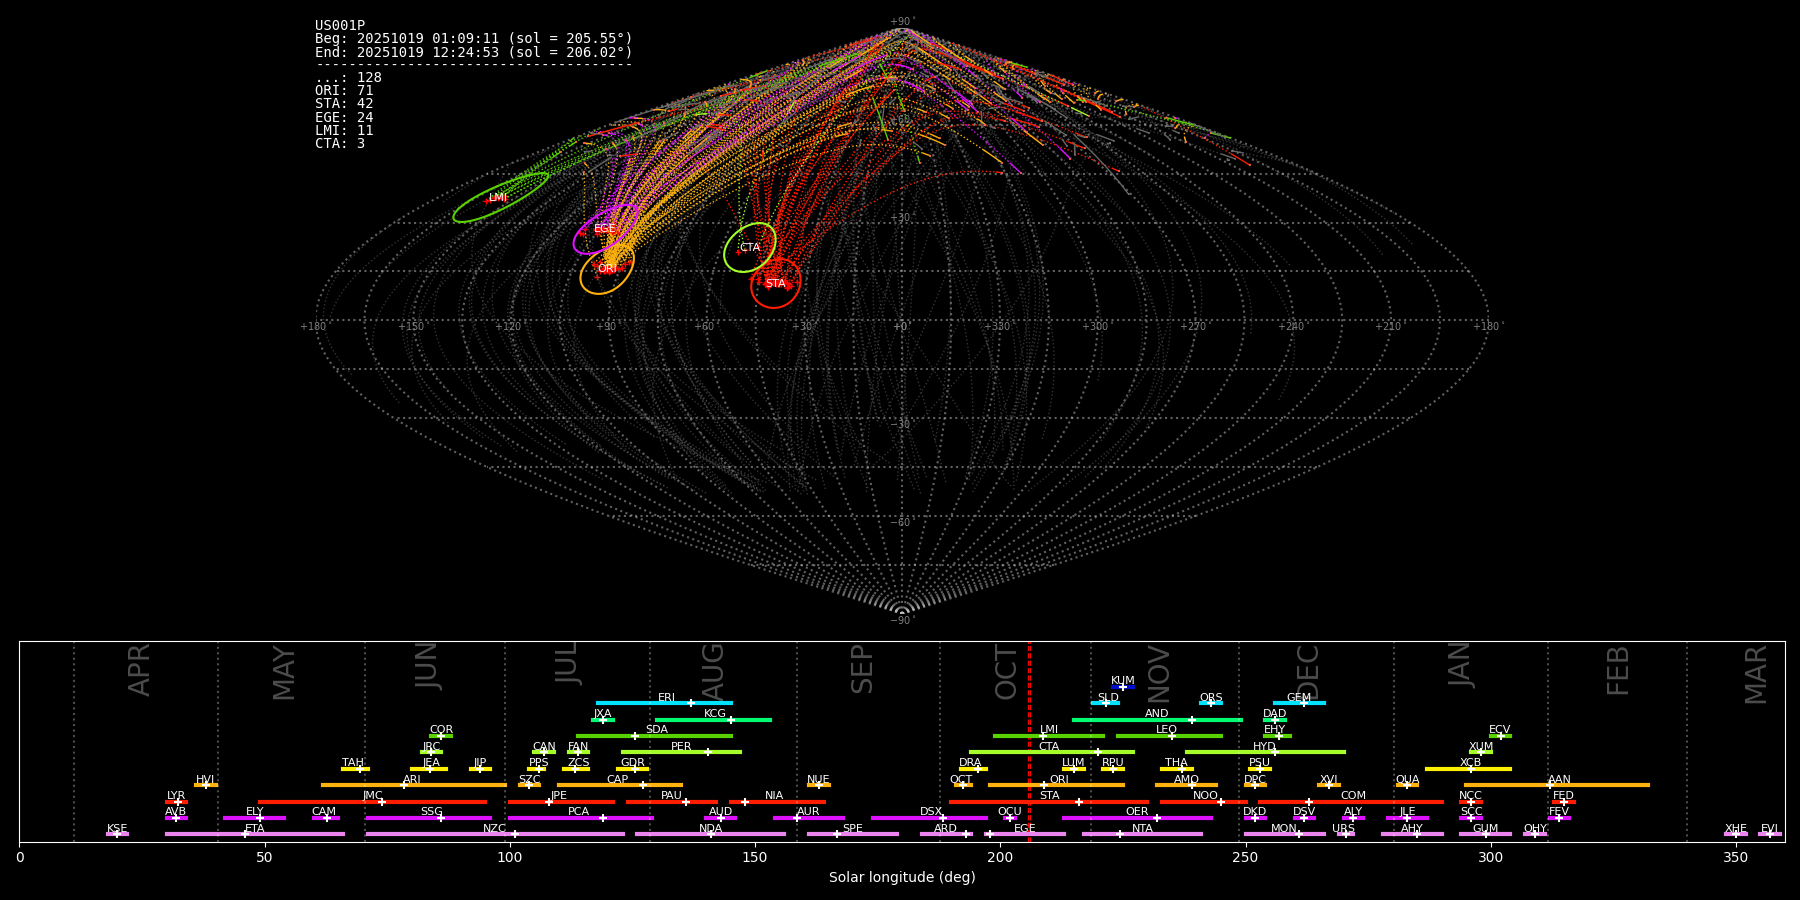Click the OCT month label in timeline

click(x=1007, y=671)
